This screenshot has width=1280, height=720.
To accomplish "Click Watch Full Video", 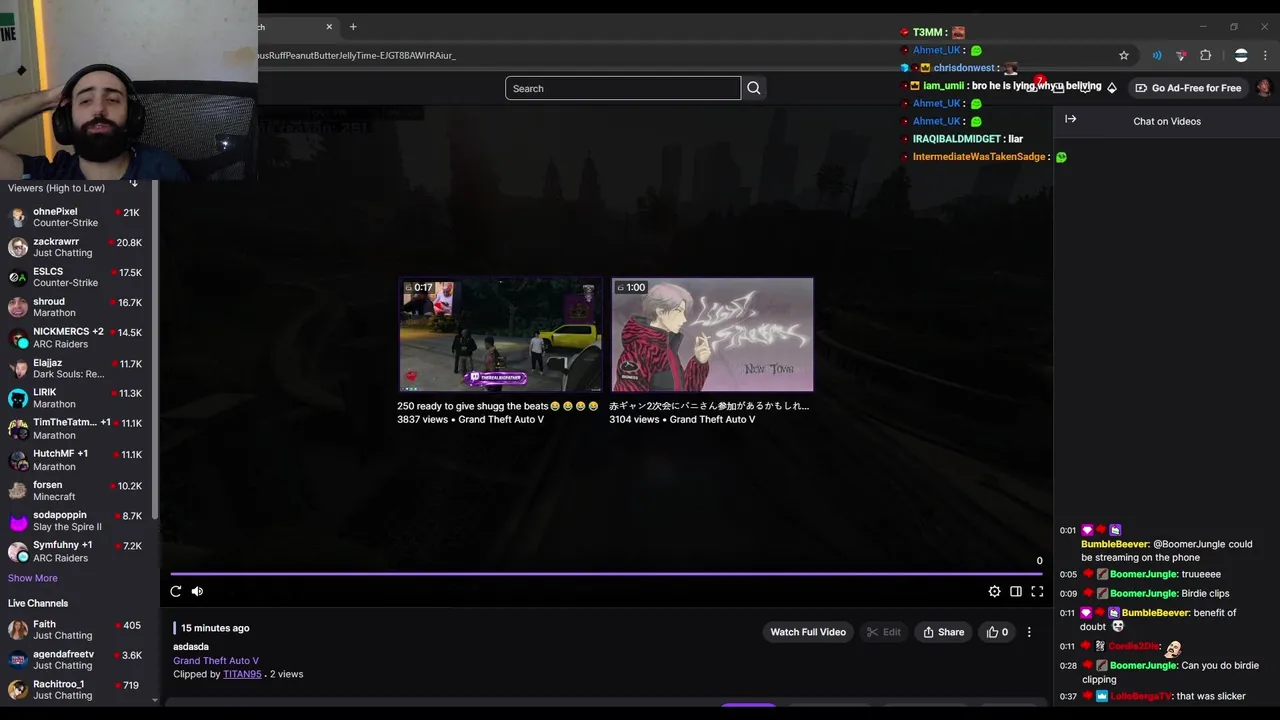I will (x=808, y=632).
